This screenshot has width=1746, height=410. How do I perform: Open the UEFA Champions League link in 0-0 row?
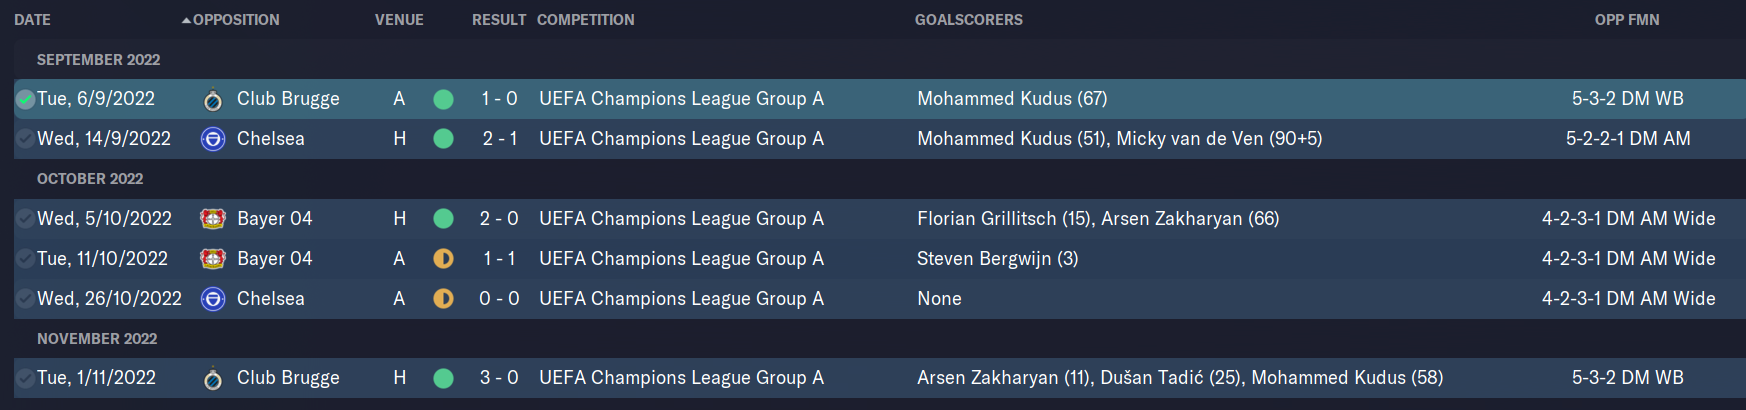pos(682,299)
